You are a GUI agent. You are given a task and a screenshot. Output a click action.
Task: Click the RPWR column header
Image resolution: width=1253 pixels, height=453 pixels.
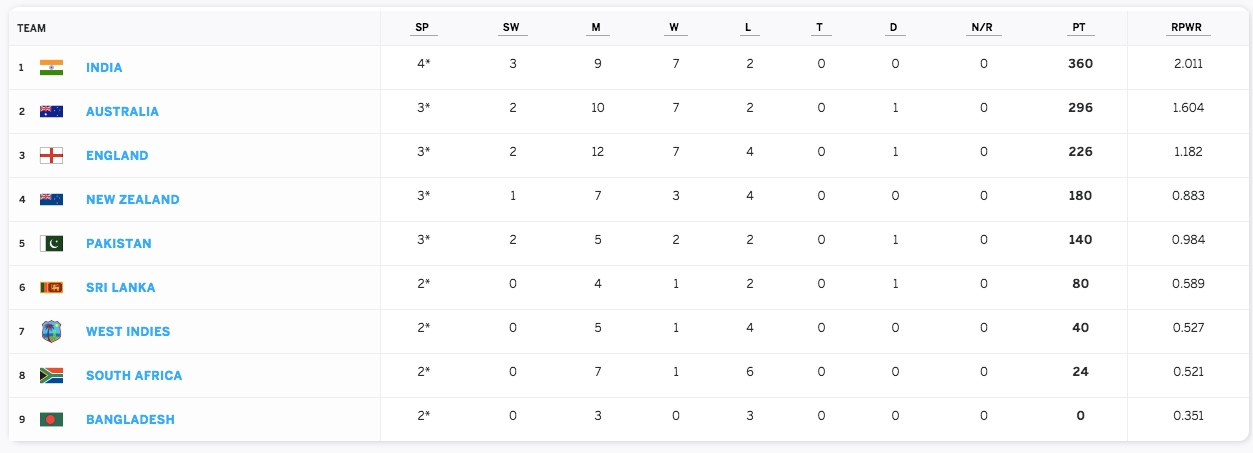pyautogui.click(x=1187, y=28)
